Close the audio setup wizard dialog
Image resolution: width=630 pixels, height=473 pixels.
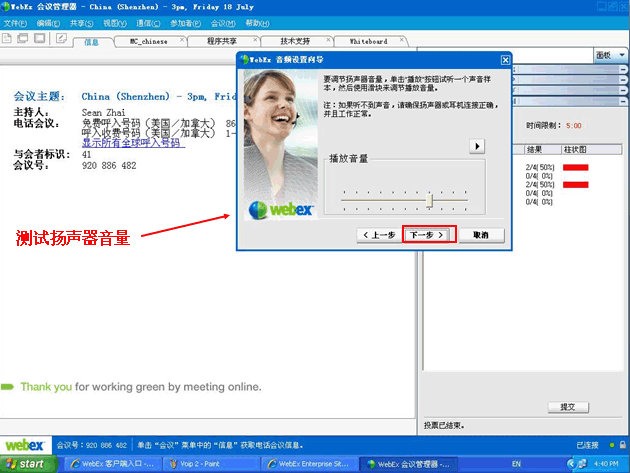[x=505, y=60]
